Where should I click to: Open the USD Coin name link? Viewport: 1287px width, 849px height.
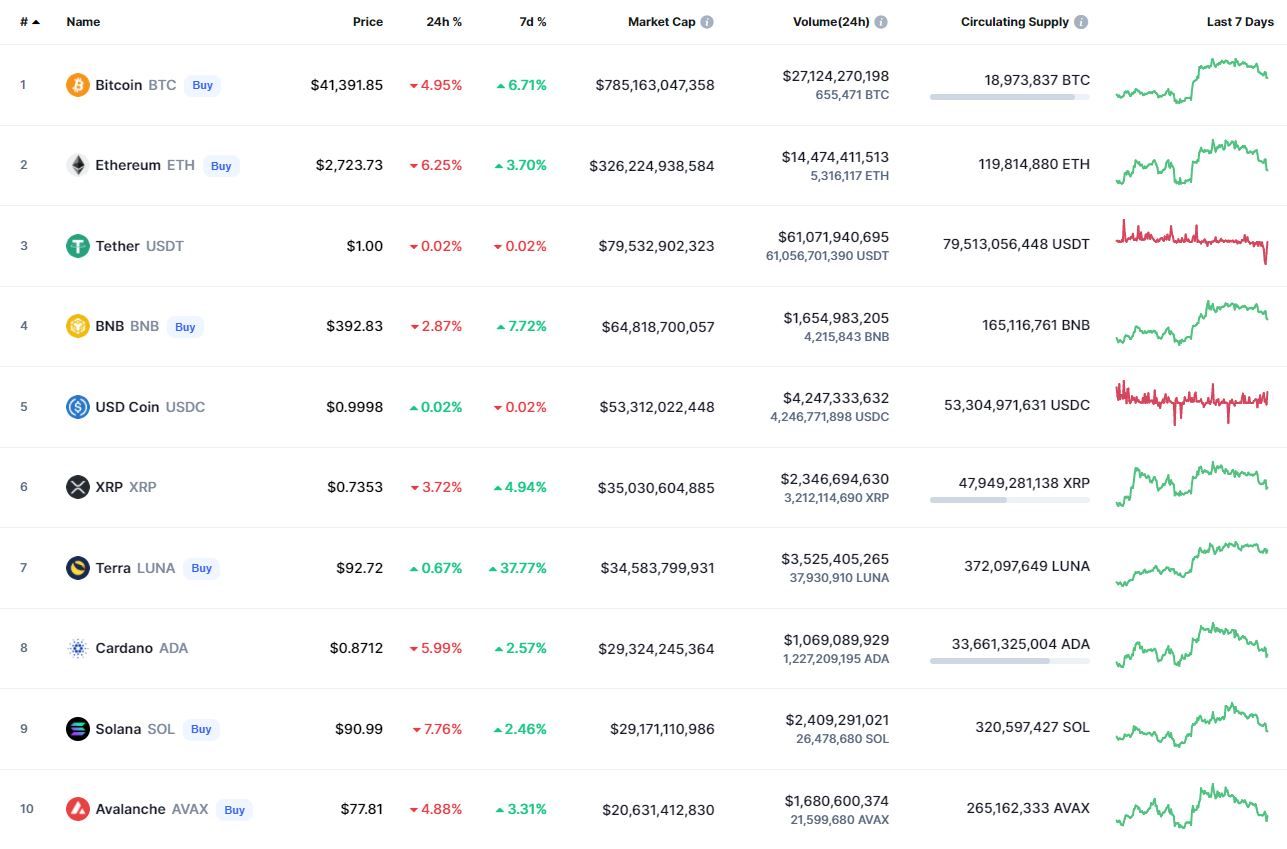(127, 407)
